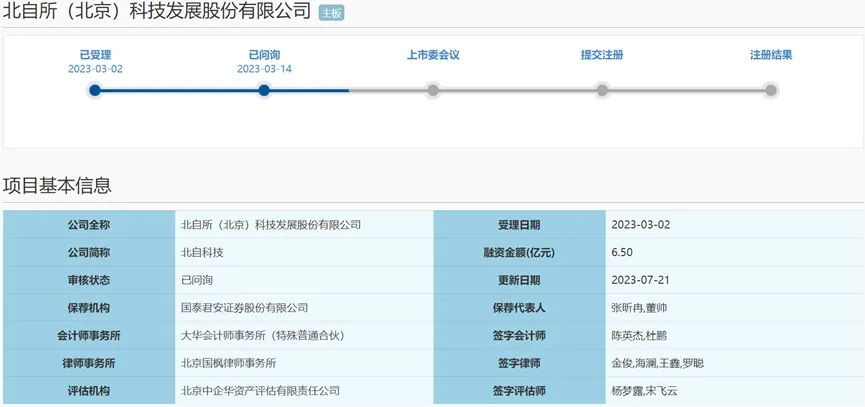The height and width of the screenshot is (407, 865).
Task: Click the 保荐机构 header cell
Action: point(89,308)
